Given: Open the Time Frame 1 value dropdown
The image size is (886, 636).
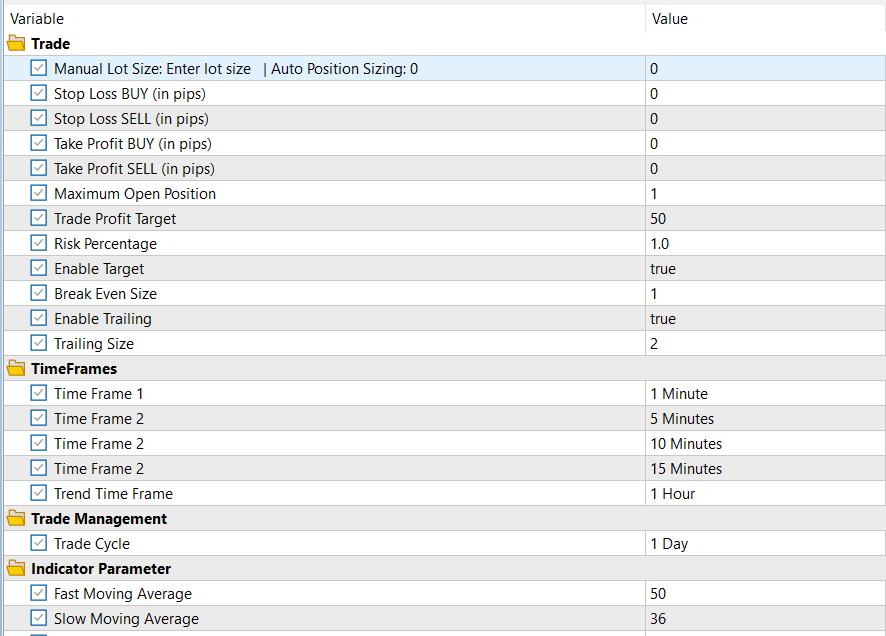Looking at the screenshot, I should [x=764, y=394].
